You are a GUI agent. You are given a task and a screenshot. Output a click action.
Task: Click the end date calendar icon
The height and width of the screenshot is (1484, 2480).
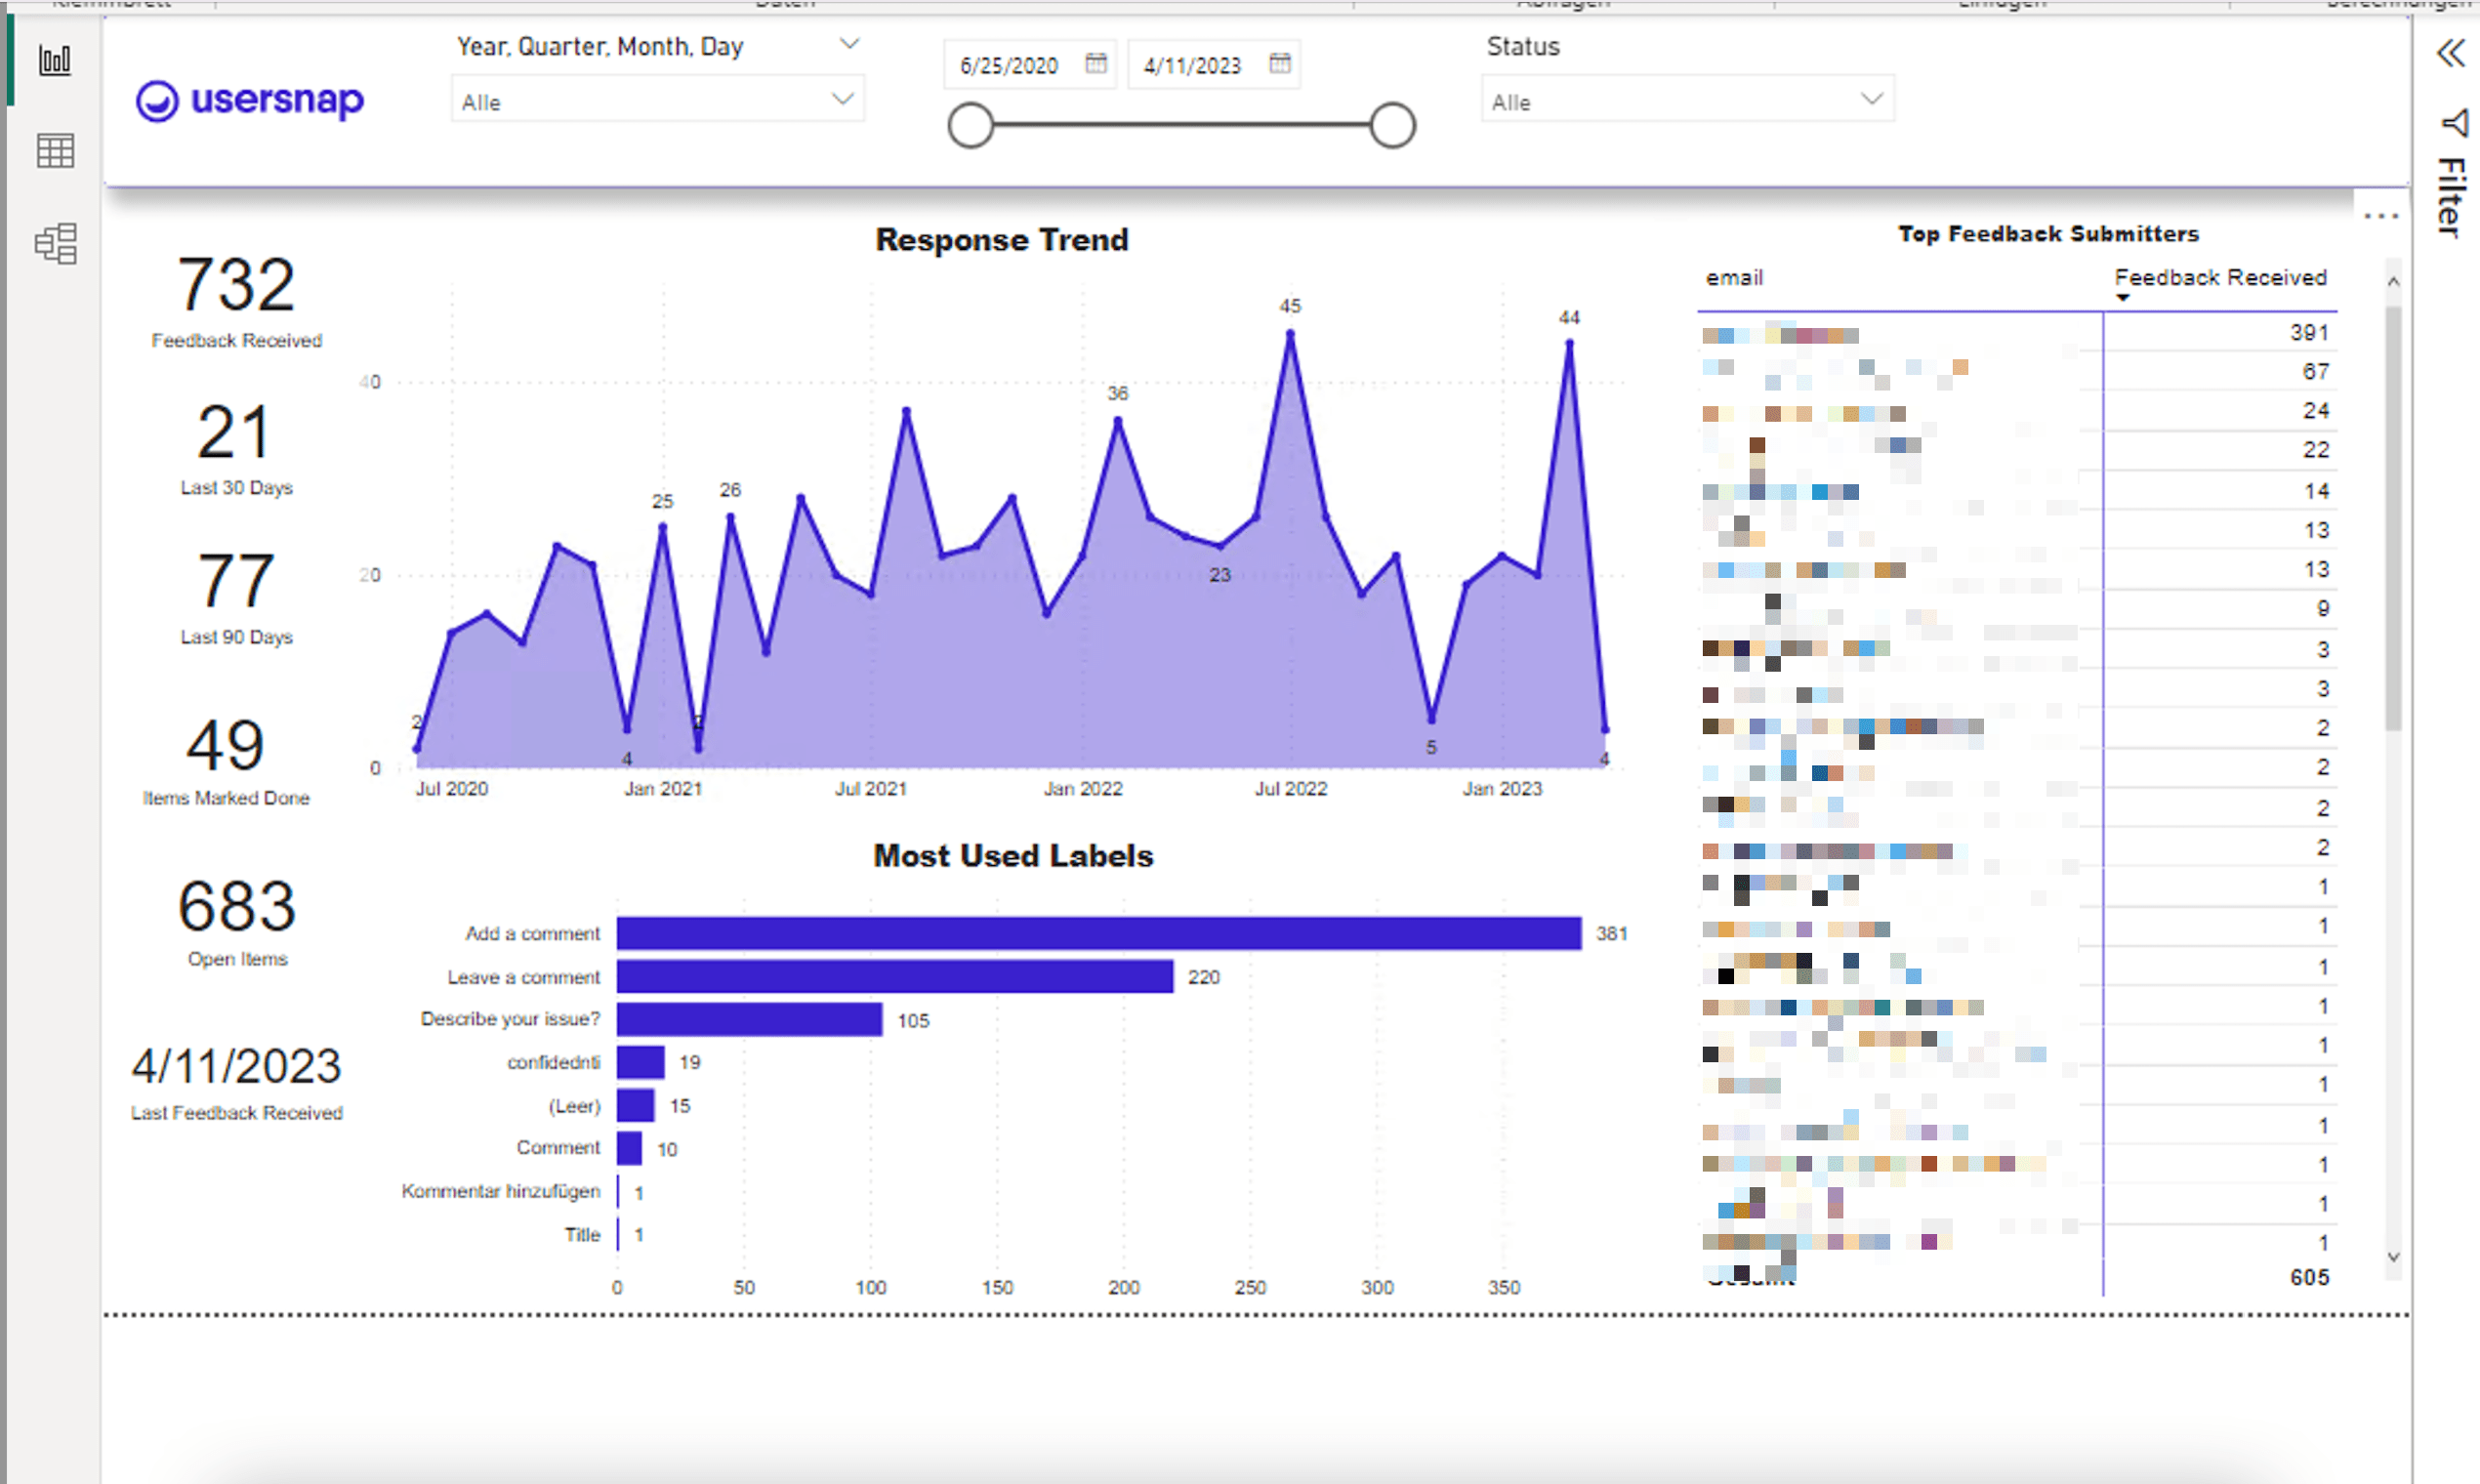pyautogui.click(x=1279, y=64)
